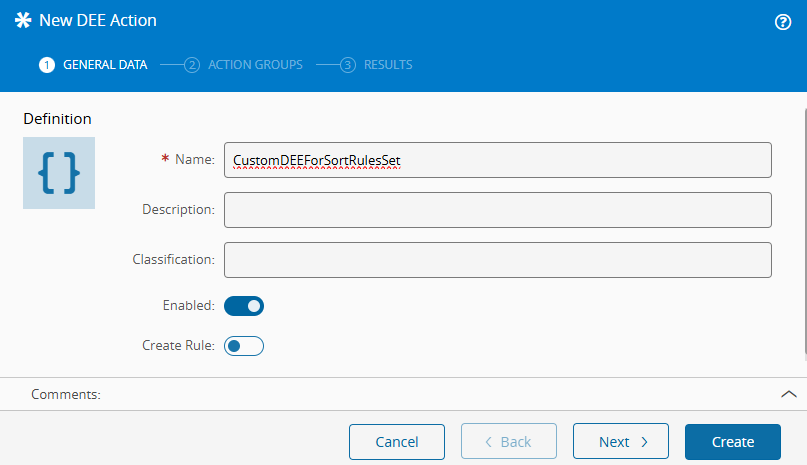Select the General Data step label
Image resolution: width=807 pixels, height=465 pixels.
click(105, 65)
